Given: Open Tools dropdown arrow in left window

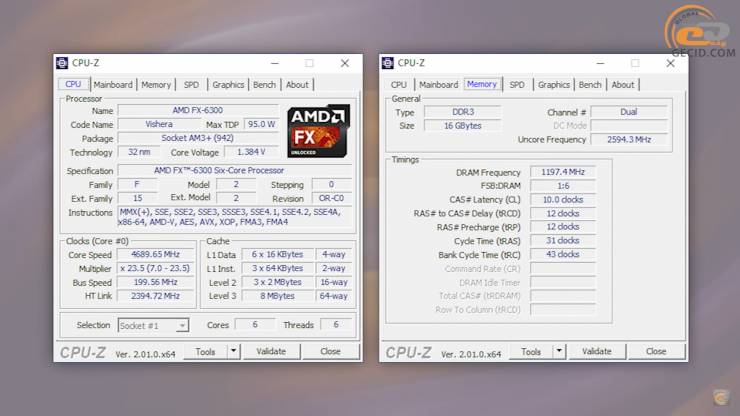Looking at the screenshot, I should 233,351.
